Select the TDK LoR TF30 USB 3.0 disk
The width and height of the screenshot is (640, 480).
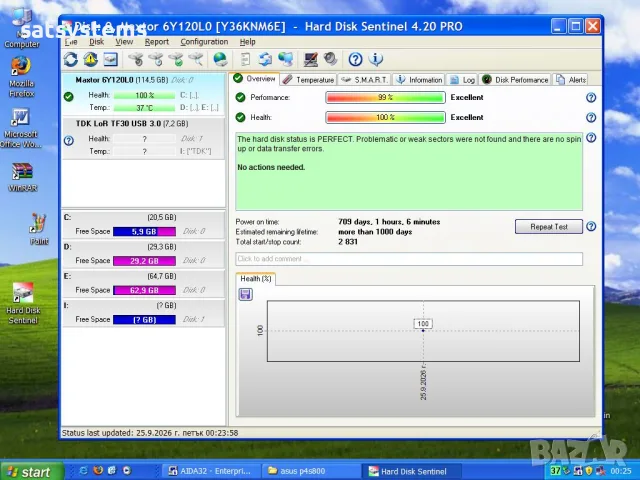pyautogui.click(x=143, y=138)
